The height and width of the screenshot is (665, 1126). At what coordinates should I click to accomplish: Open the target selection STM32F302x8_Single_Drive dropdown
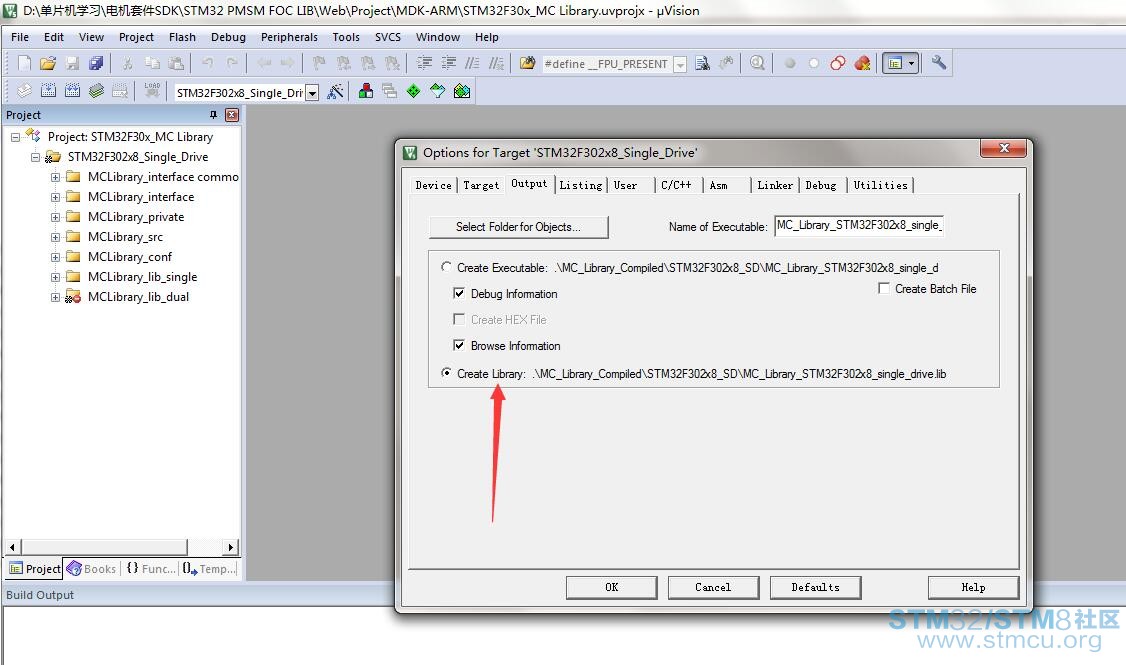(312, 93)
